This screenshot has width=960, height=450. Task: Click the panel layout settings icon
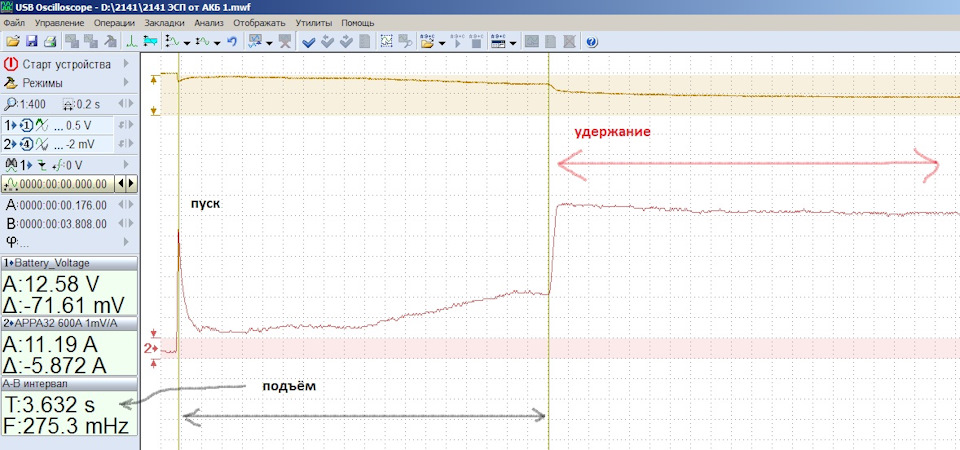(497, 42)
